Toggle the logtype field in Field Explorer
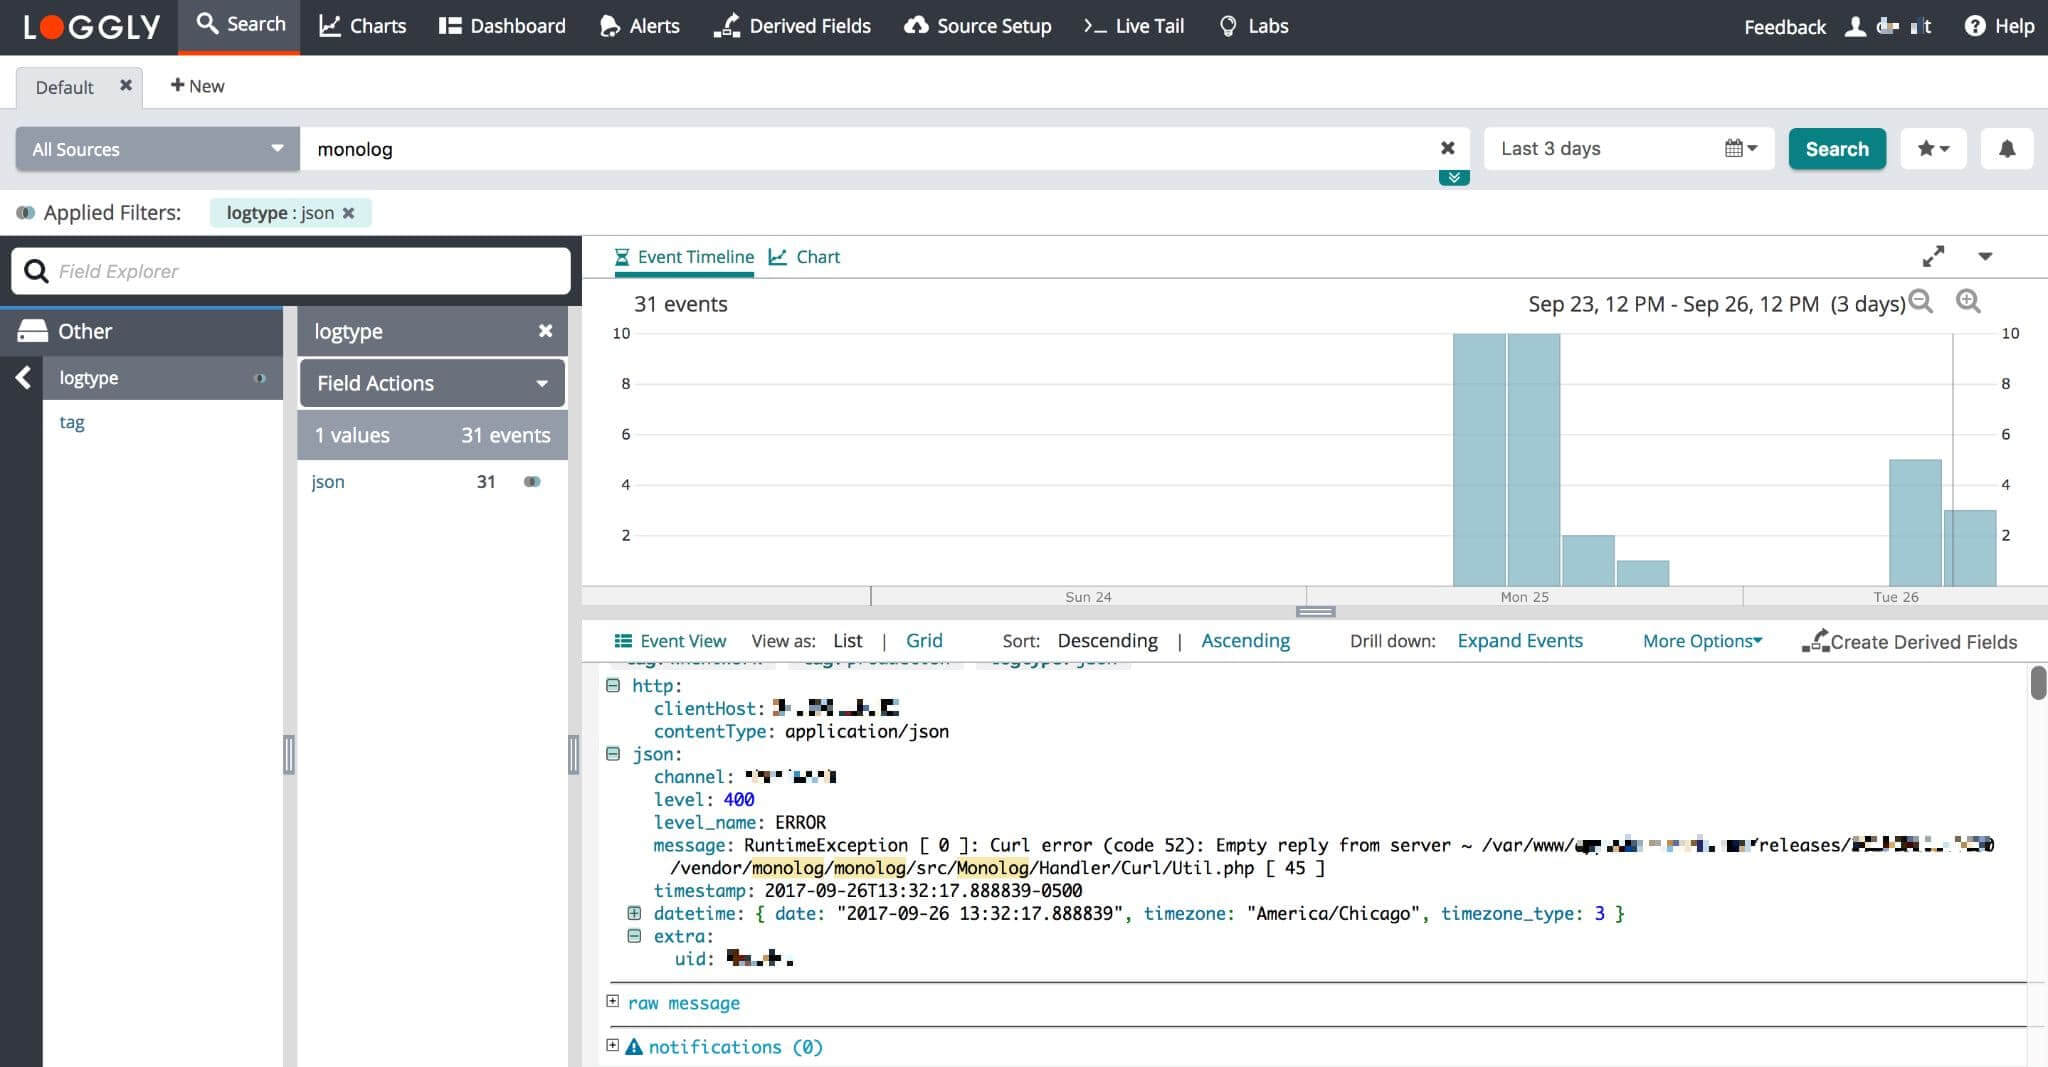 (258, 377)
